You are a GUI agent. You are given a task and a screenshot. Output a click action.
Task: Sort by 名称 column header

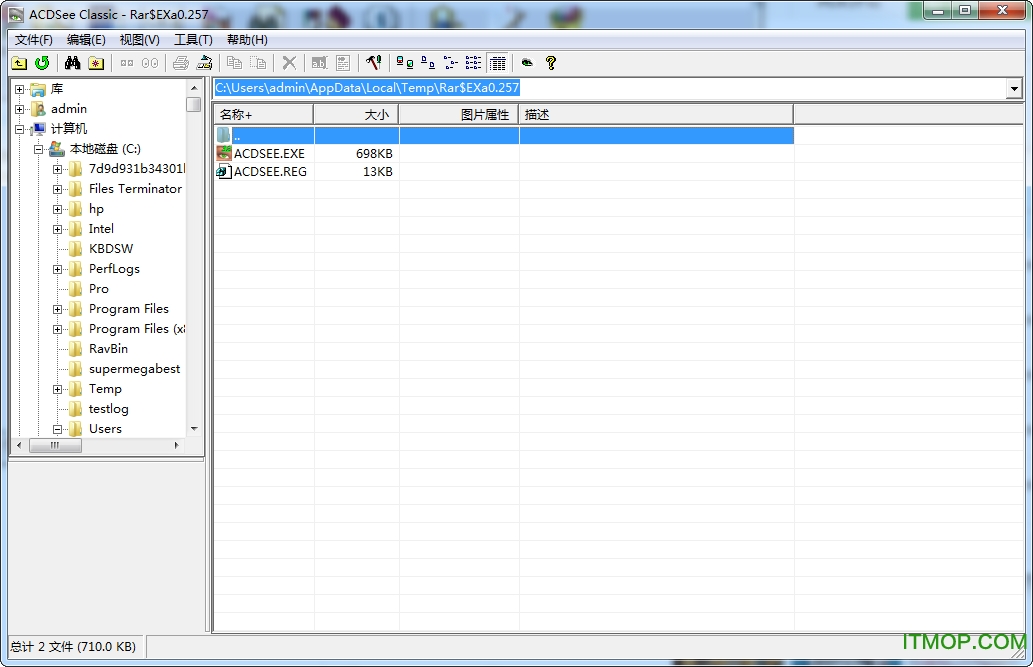coord(264,115)
